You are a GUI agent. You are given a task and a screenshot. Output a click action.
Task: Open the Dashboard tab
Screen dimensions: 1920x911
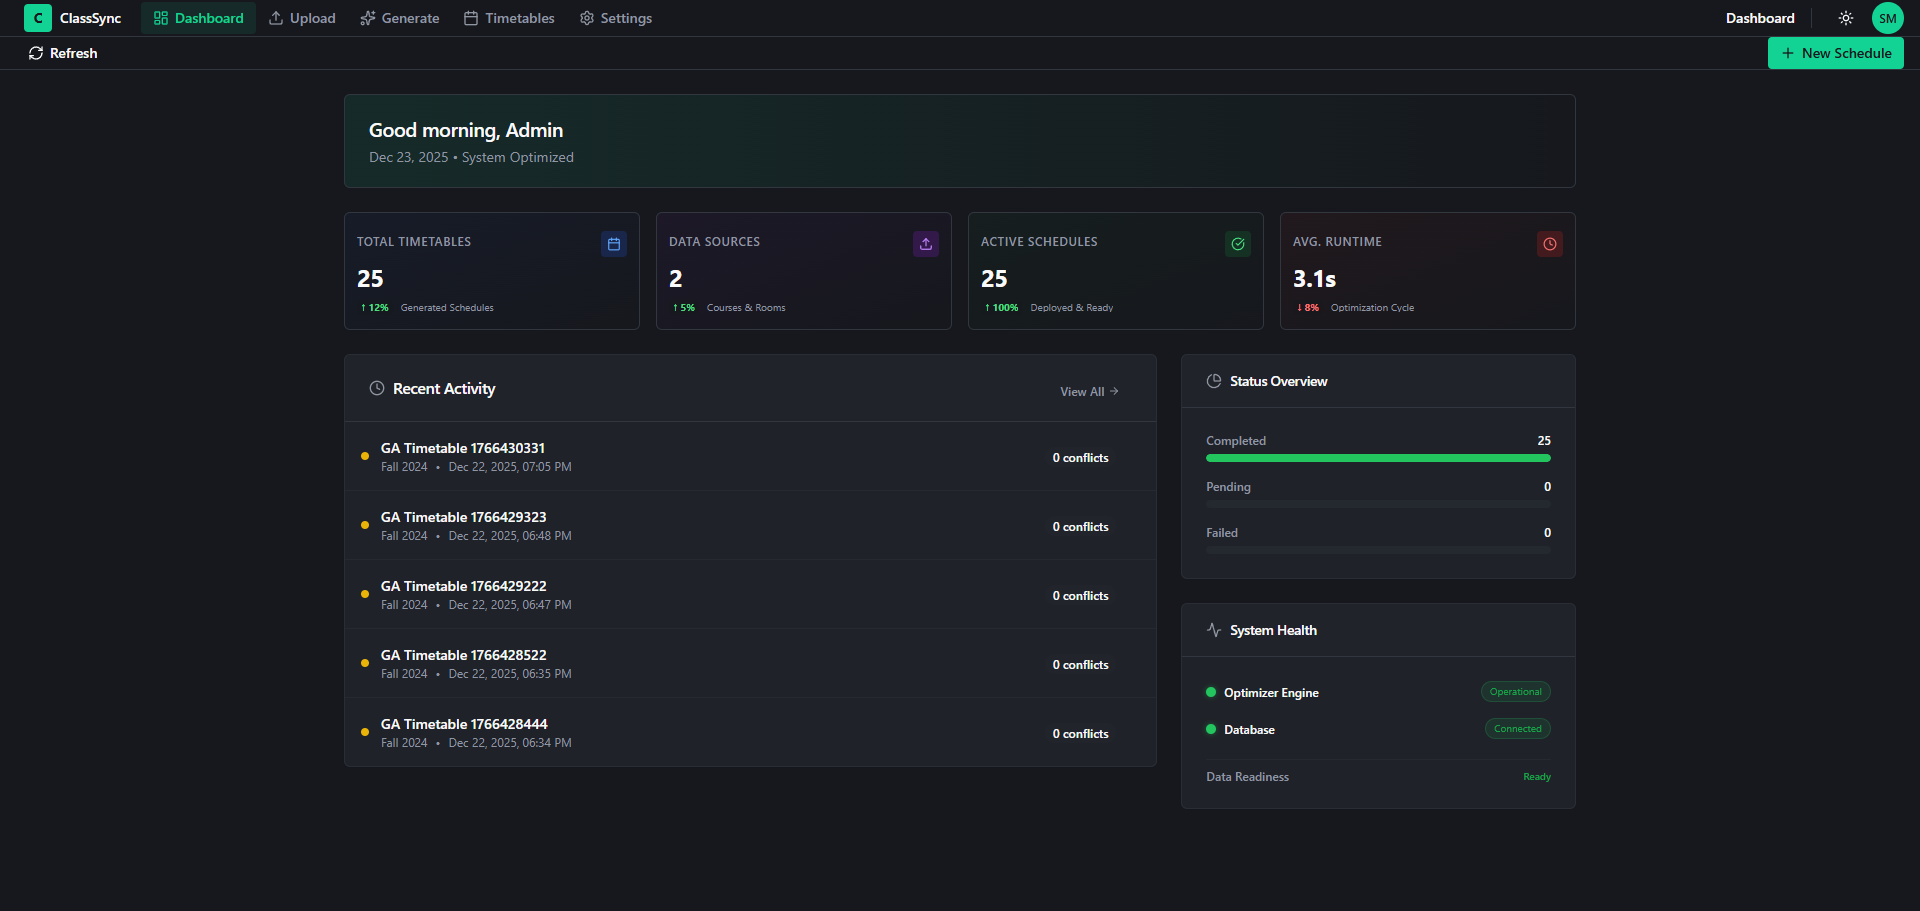pyautogui.click(x=198, y=18)
